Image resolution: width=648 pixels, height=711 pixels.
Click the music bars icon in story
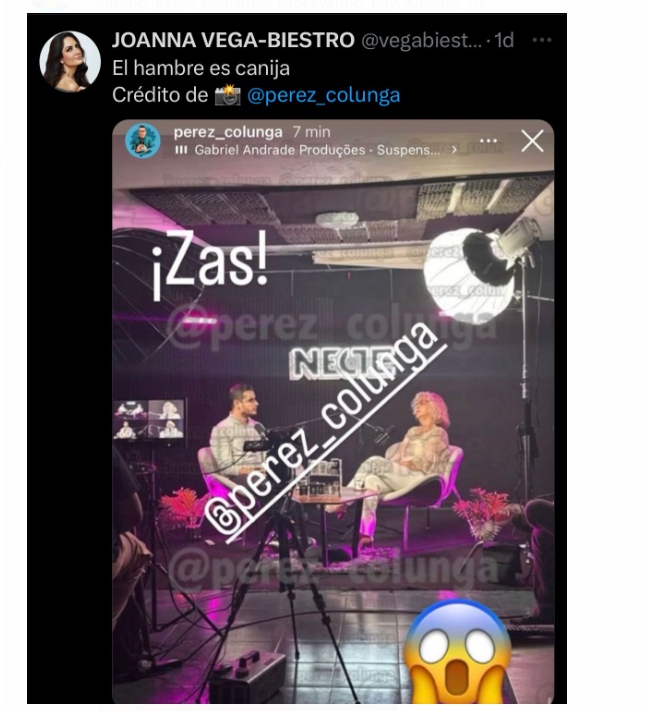(x=181, y=150)
